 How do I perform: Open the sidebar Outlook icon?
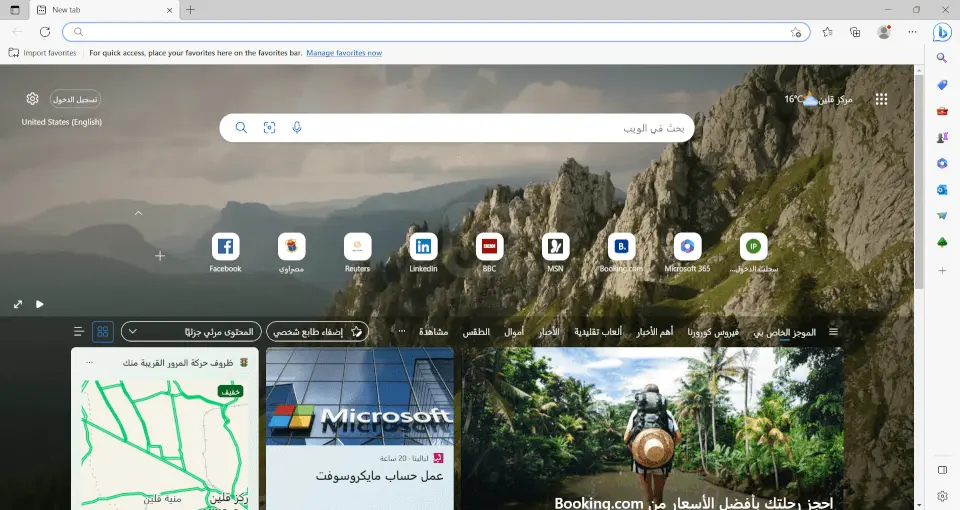942,190
